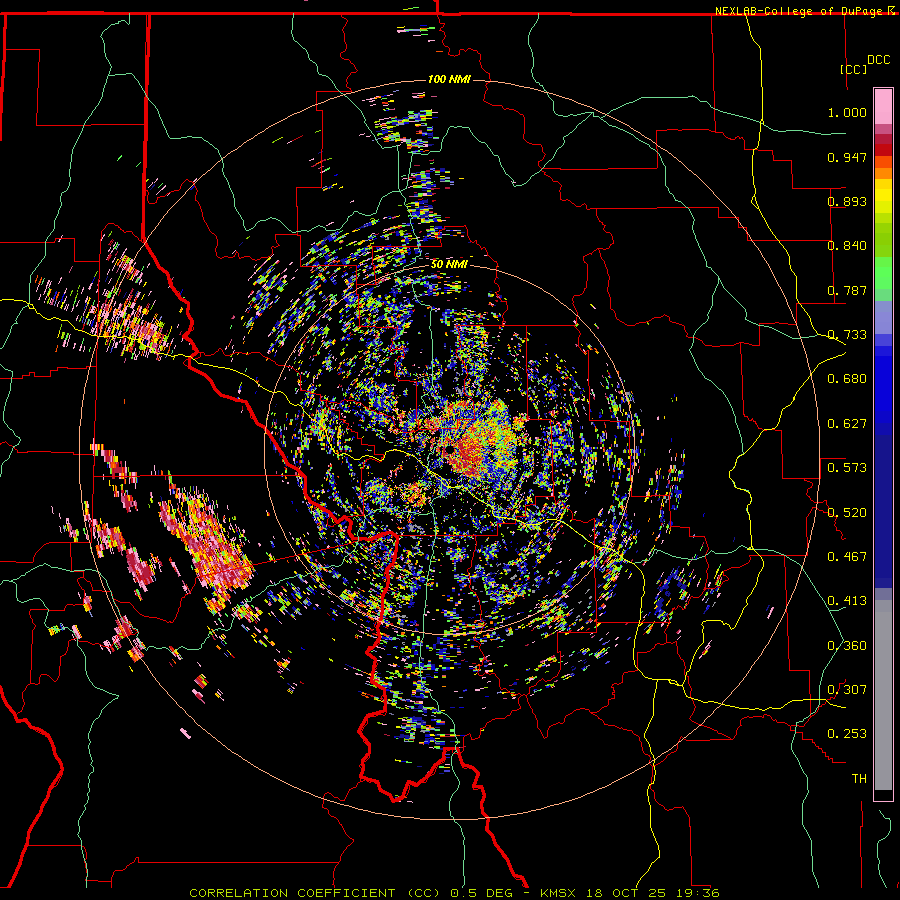
Task: Click the 1.000 legend value
Action: (847, 112)
